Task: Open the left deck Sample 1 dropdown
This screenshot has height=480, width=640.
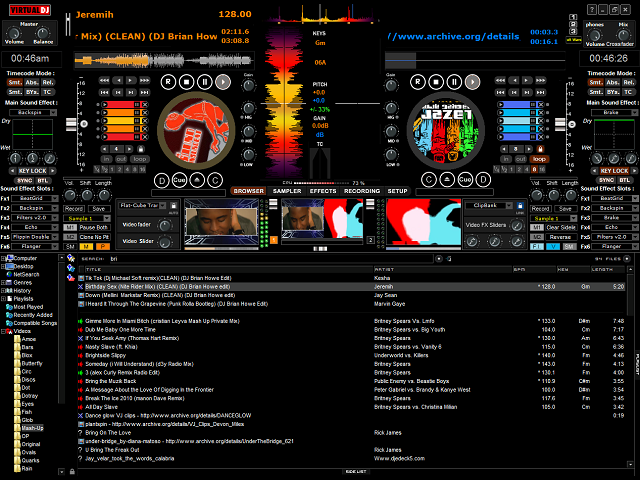Action: [x=87, y=218]
